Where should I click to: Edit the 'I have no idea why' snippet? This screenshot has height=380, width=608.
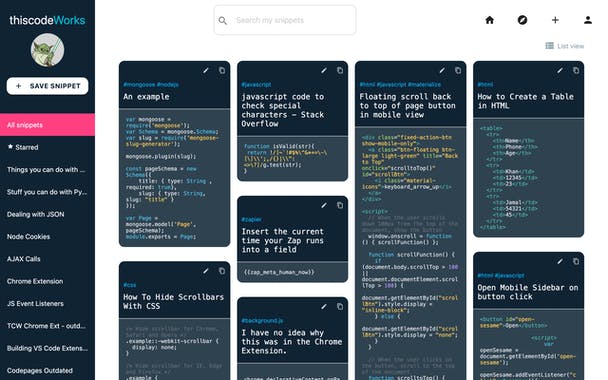click(324, 307)
